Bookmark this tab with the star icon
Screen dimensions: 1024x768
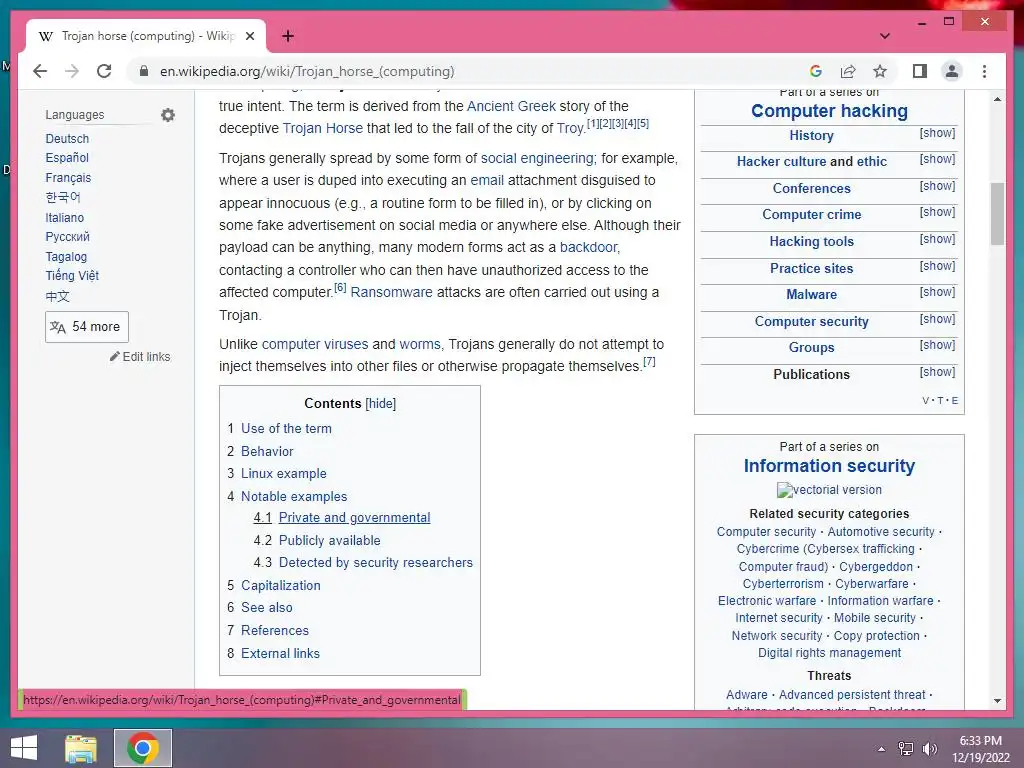tap(880, 71)
